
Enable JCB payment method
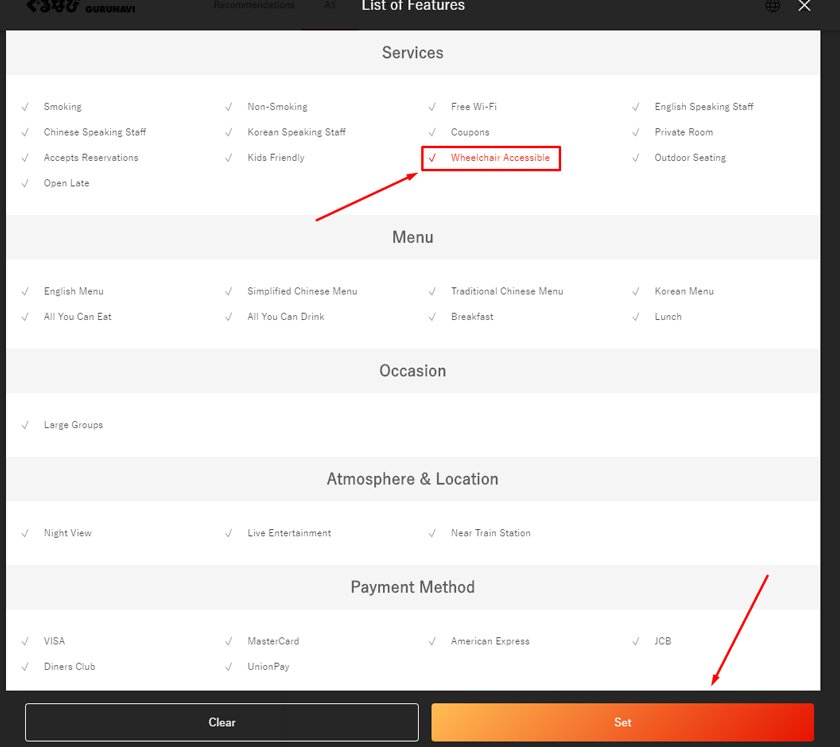point(652,641)
